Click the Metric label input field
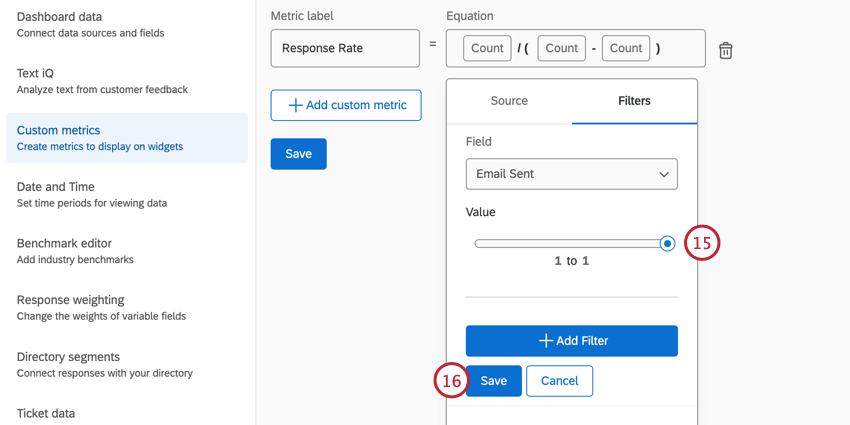 [345, 48]
